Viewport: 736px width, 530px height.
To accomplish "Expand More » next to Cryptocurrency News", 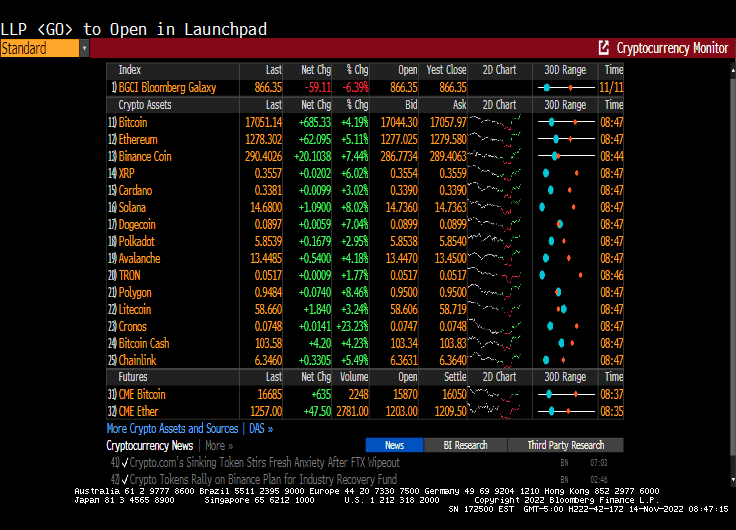I will pos(219,445).
